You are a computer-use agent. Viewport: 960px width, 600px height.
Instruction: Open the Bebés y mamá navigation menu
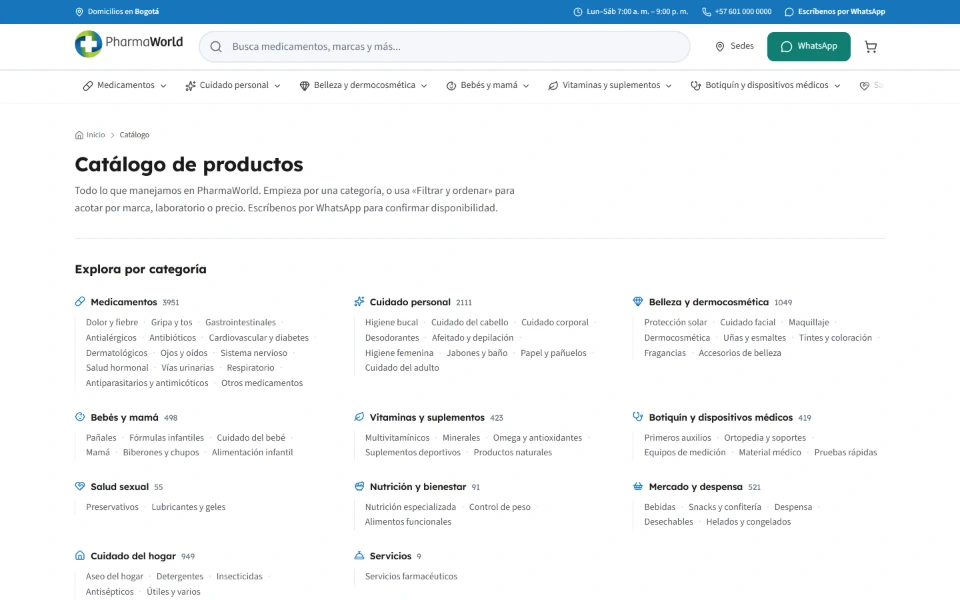488,86
